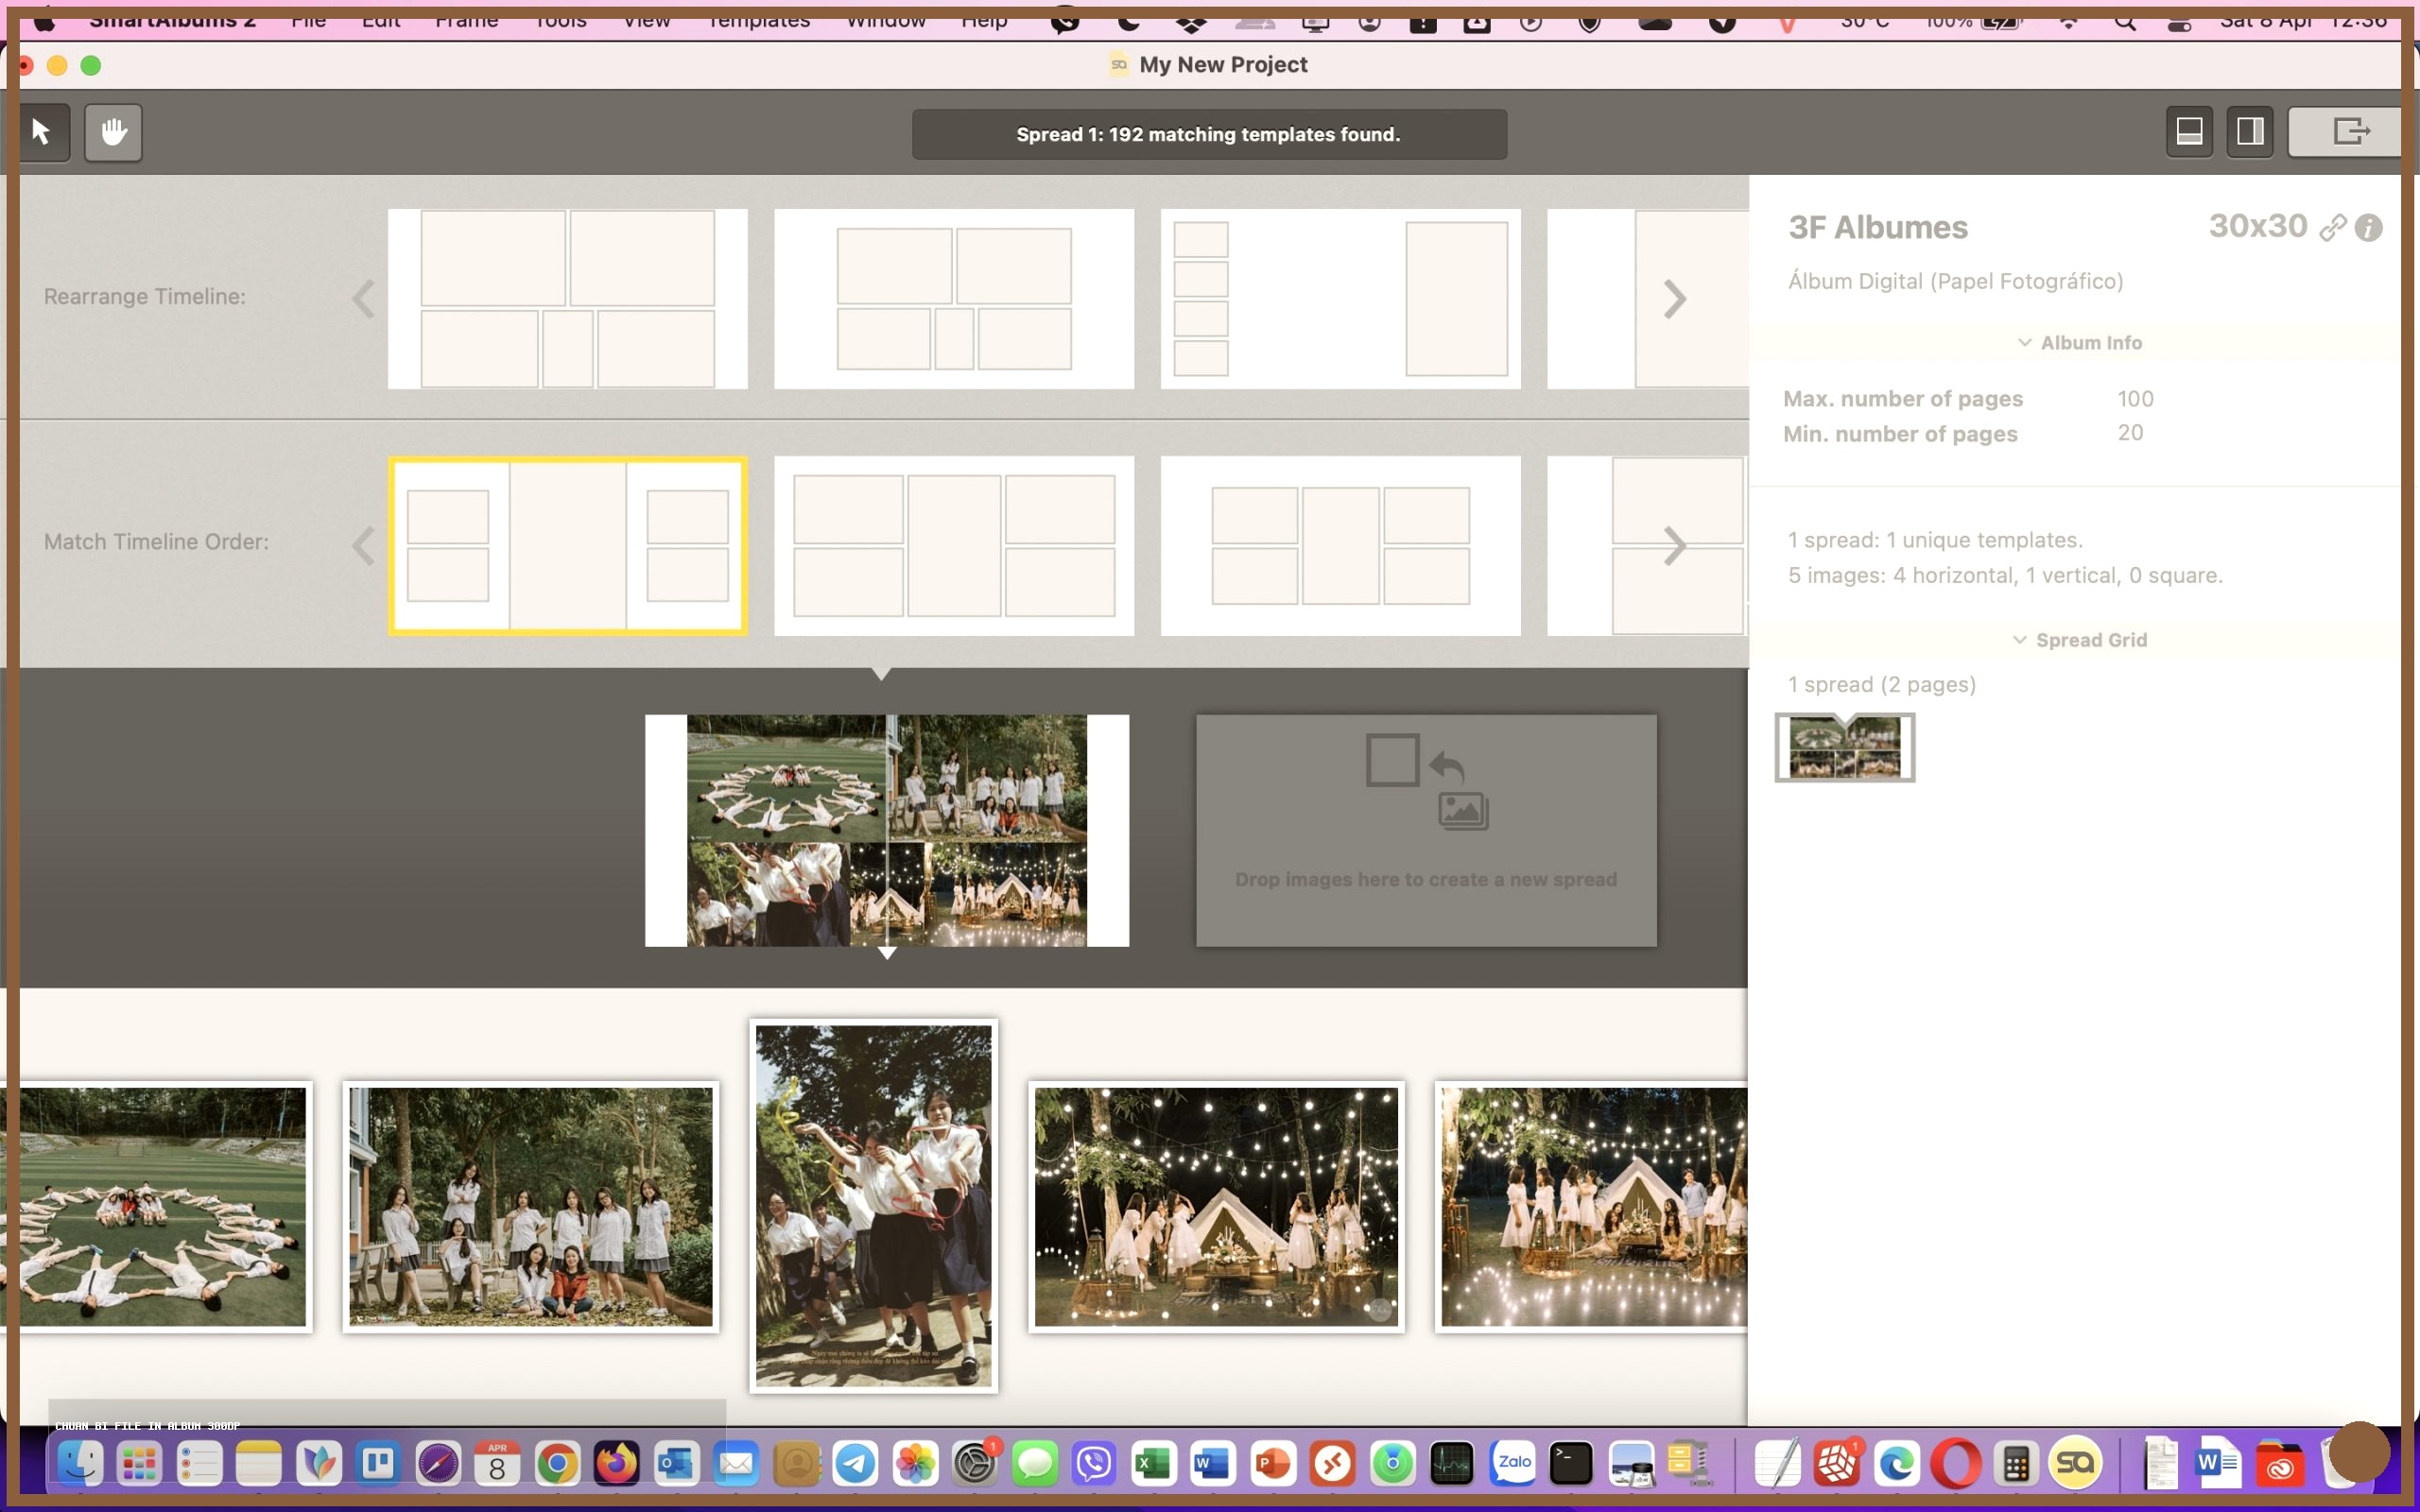Switch to horizontal split view layout
Viewport: 2420px width, 1512px height.
click(2189, 131)
